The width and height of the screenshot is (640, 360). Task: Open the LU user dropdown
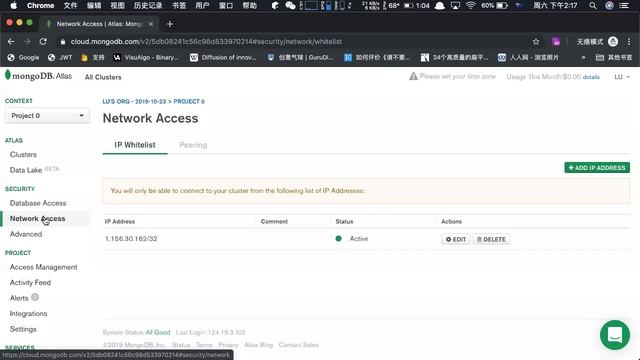point(622,77)
